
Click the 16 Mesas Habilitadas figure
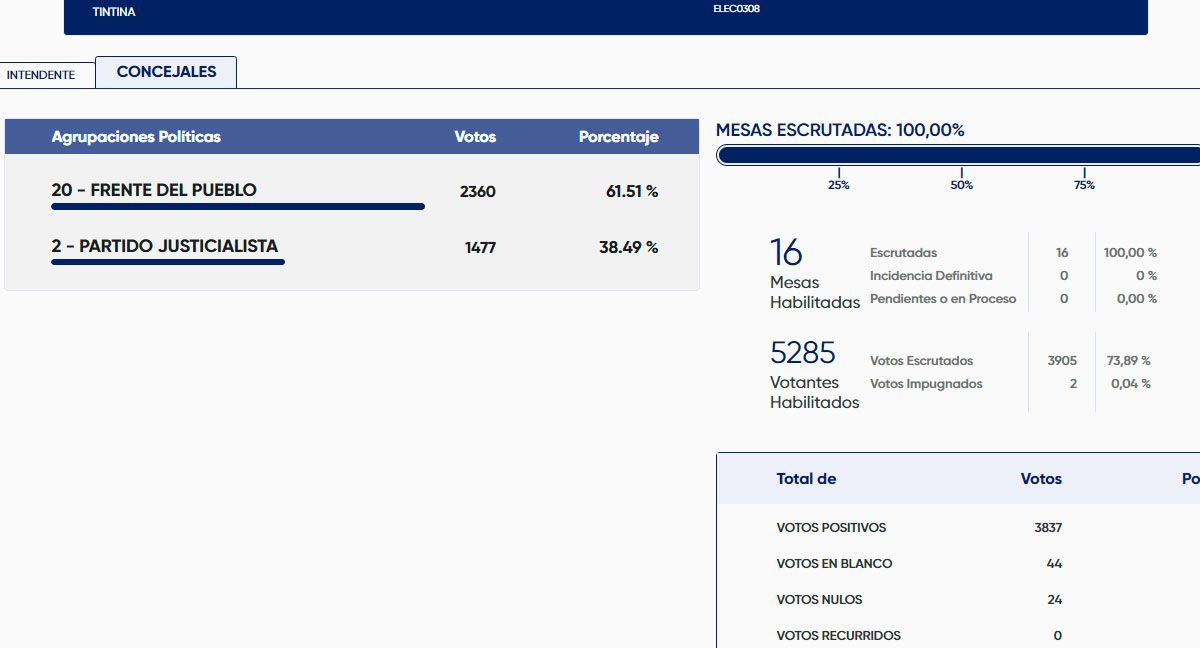(x=786, y=253)
